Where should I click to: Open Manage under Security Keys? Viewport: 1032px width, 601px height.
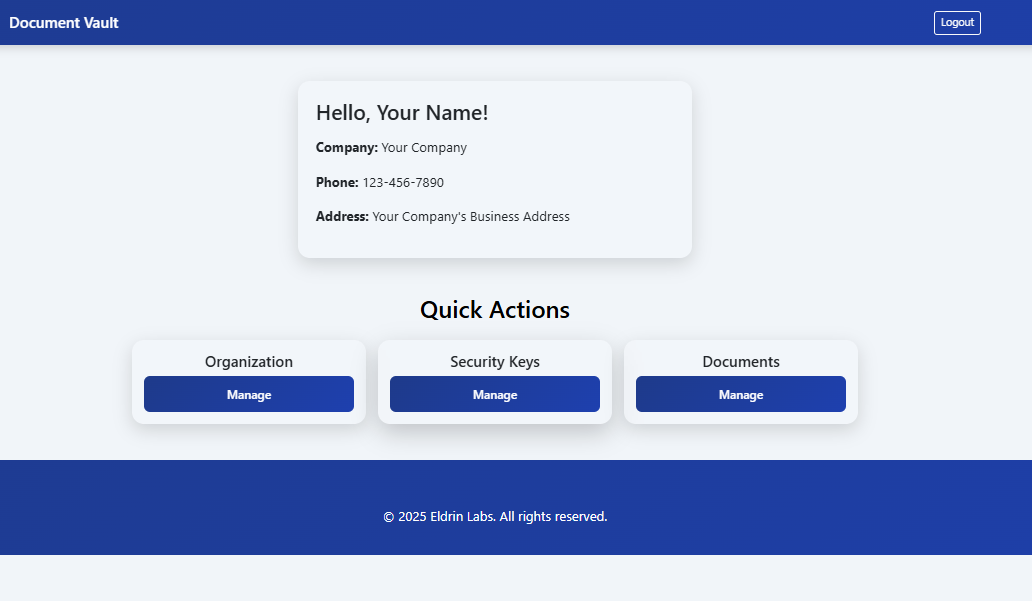pos(495,395)
